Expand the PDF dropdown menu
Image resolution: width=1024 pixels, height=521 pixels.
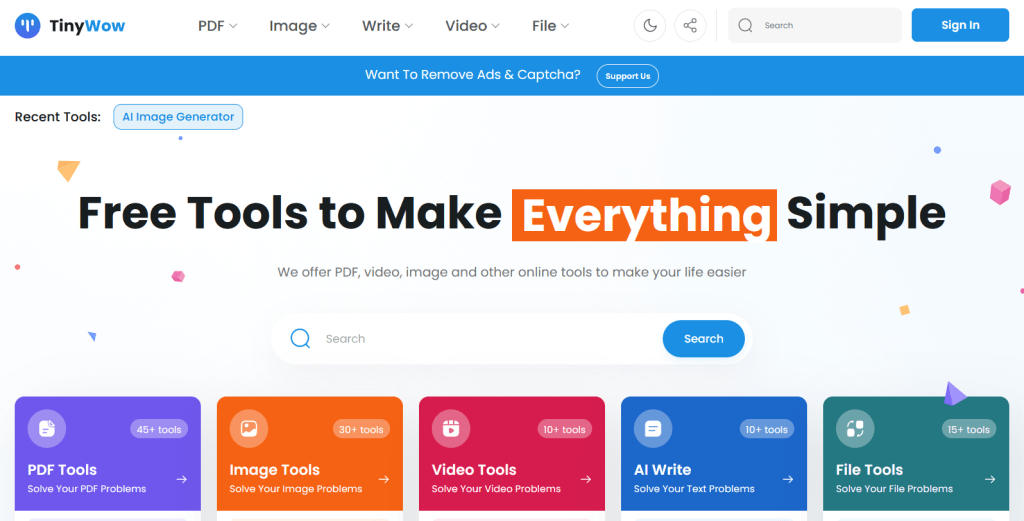point(217,26)
